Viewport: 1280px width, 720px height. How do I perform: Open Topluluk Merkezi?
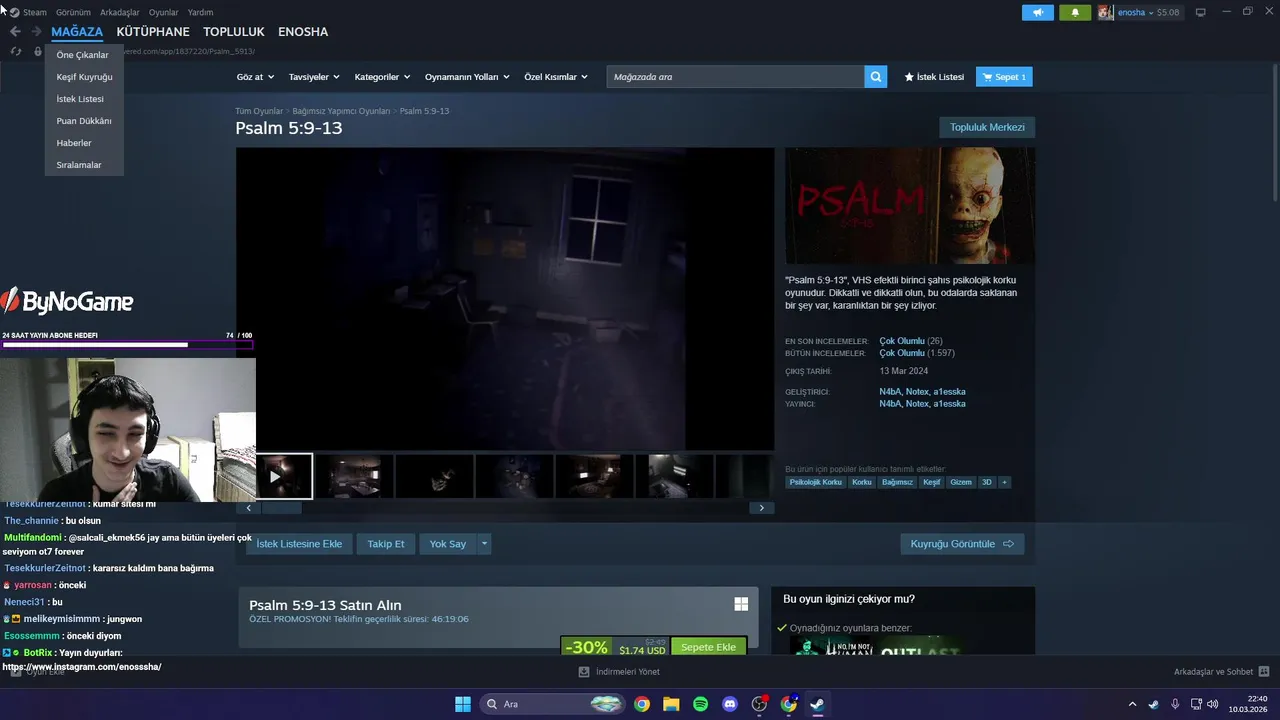coord(987,127)
